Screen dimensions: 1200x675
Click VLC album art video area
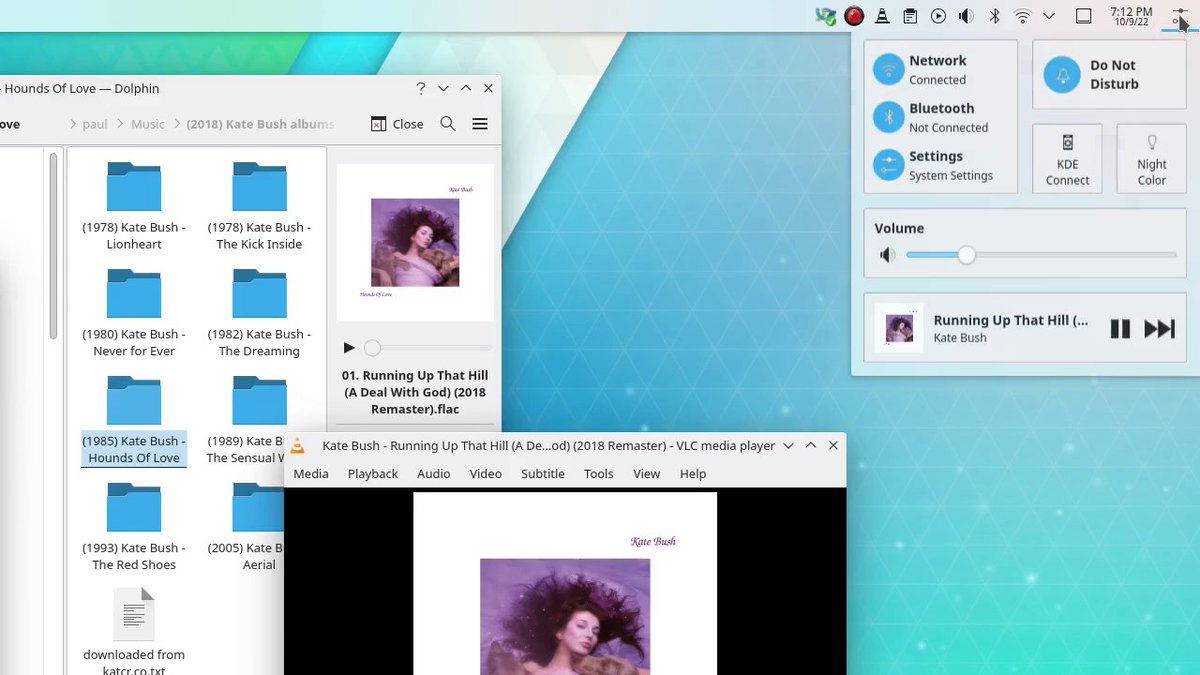pyautogui.click(x=565, y=582)
